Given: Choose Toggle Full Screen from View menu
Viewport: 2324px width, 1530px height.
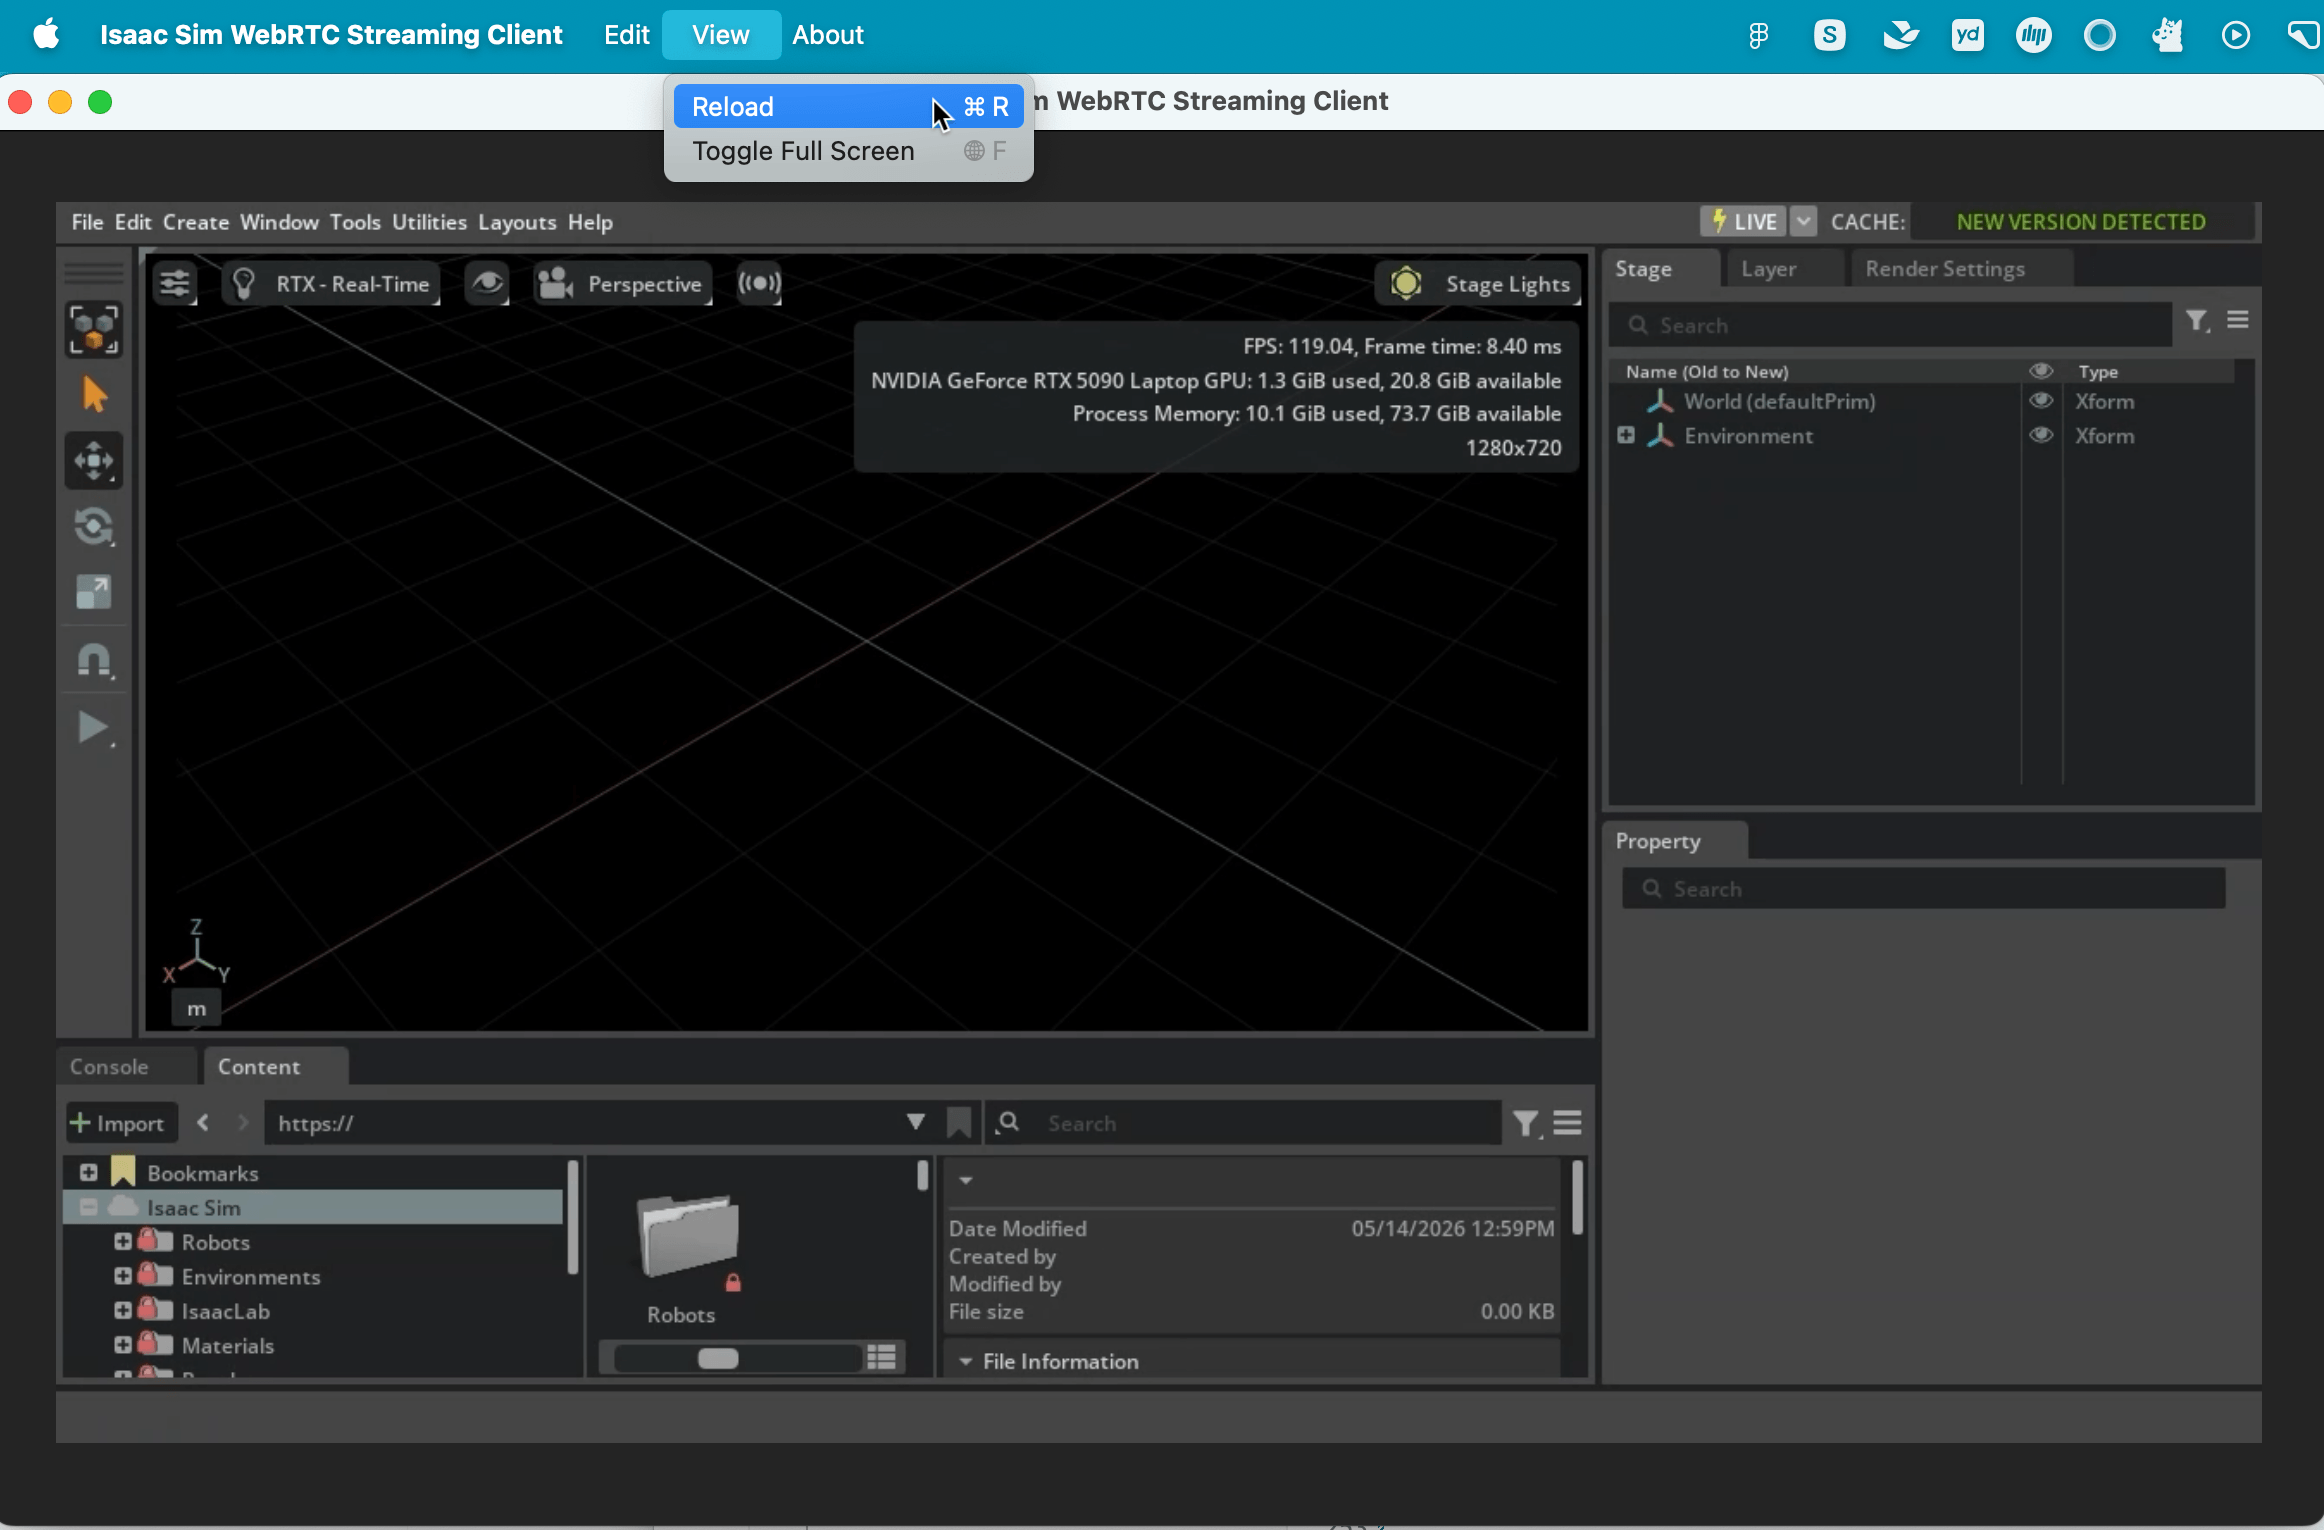Looking at the screenshot, I should tap(848, 151).
